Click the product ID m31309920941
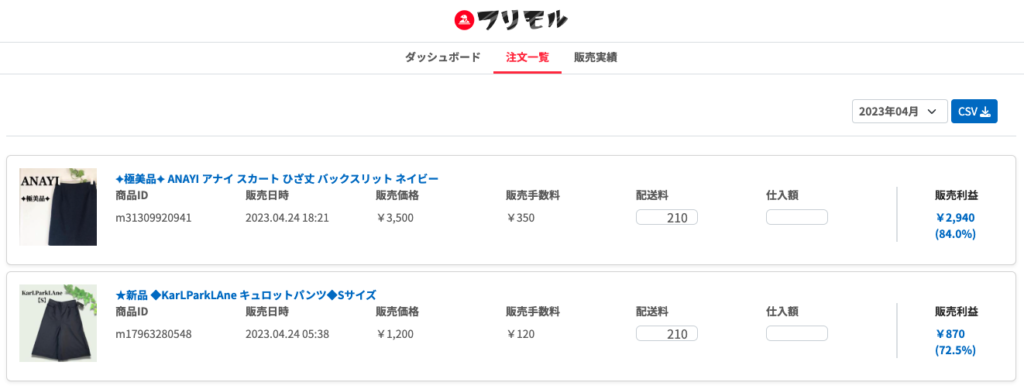The height and width of the screenshot is (386, 1024). 153,218
